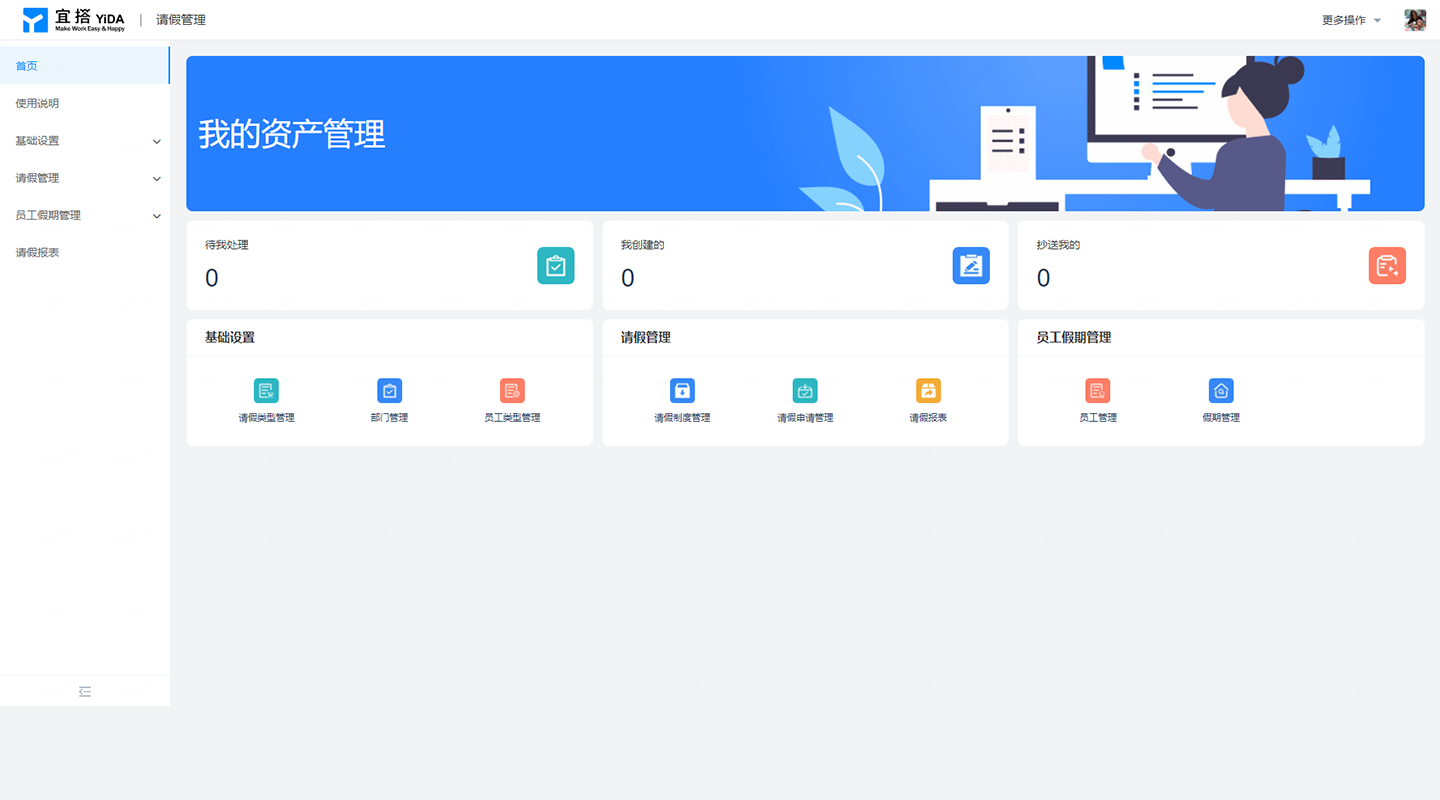Click the 员工管理 label
1440x800 pixels.
click(1098, 418)
